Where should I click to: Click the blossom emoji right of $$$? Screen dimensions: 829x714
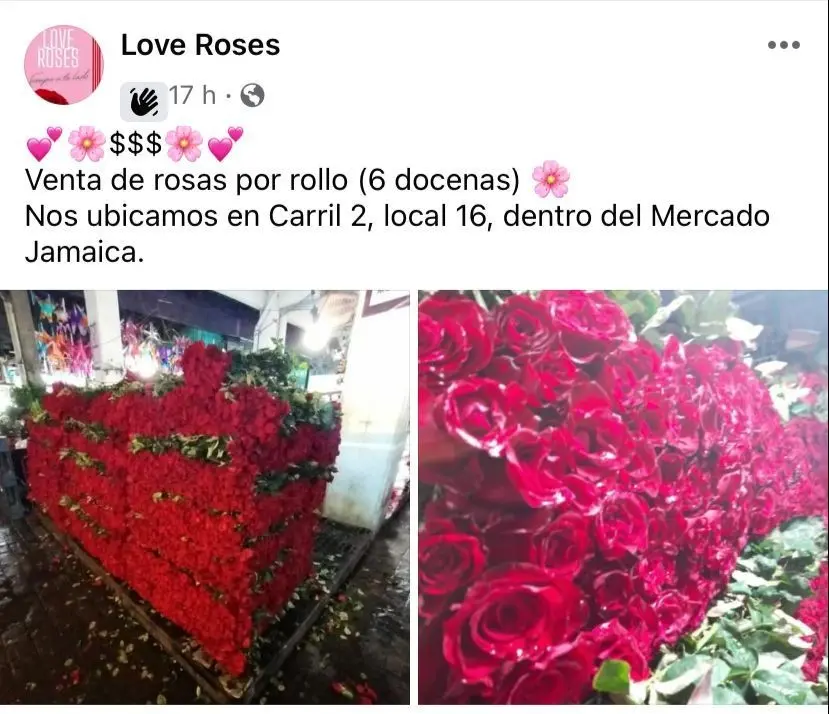pyautogui.click(x=185, y=143)
